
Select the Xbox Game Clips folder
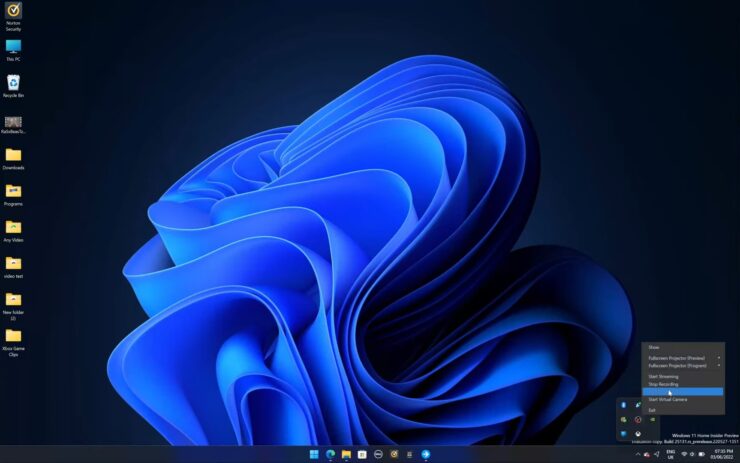13,343
